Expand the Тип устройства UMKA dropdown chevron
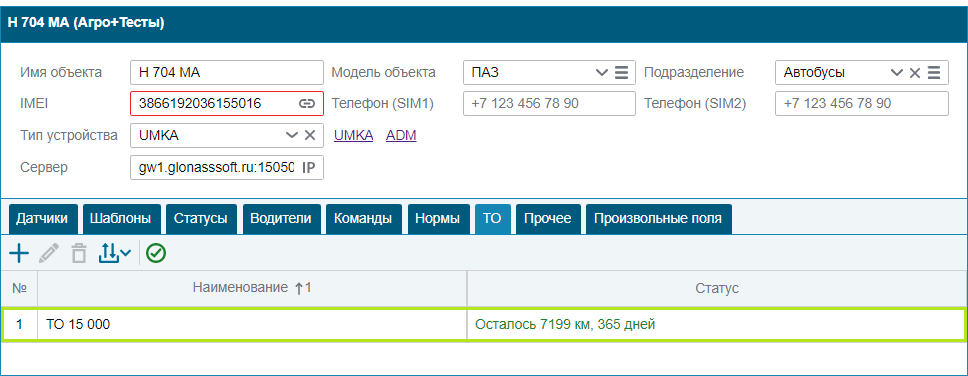968x376 pixels. [292, 135]
